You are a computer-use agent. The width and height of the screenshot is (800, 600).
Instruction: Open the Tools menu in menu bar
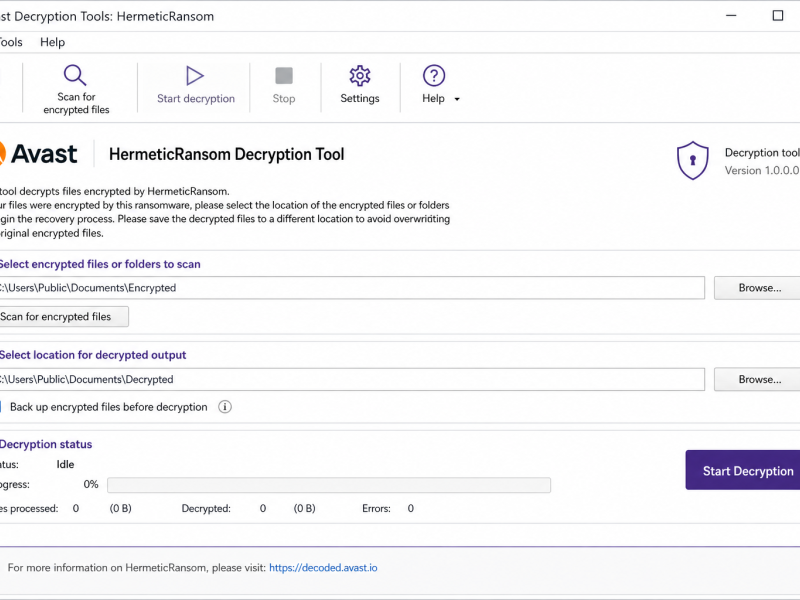click(x=11, y=42)
